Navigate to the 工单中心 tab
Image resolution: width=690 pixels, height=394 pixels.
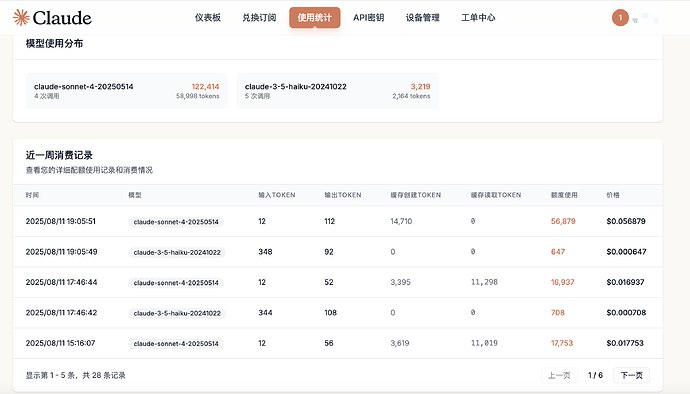coord(478,18)
